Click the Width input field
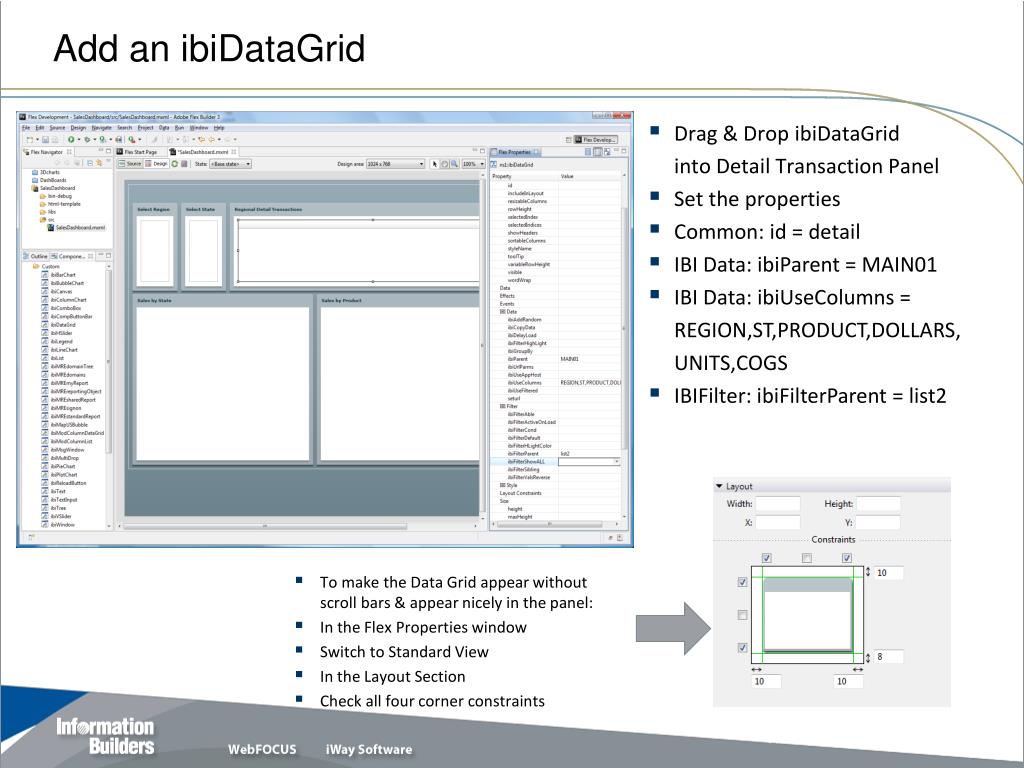Screen dimensions: 1024x768 (x=778, y=504)
